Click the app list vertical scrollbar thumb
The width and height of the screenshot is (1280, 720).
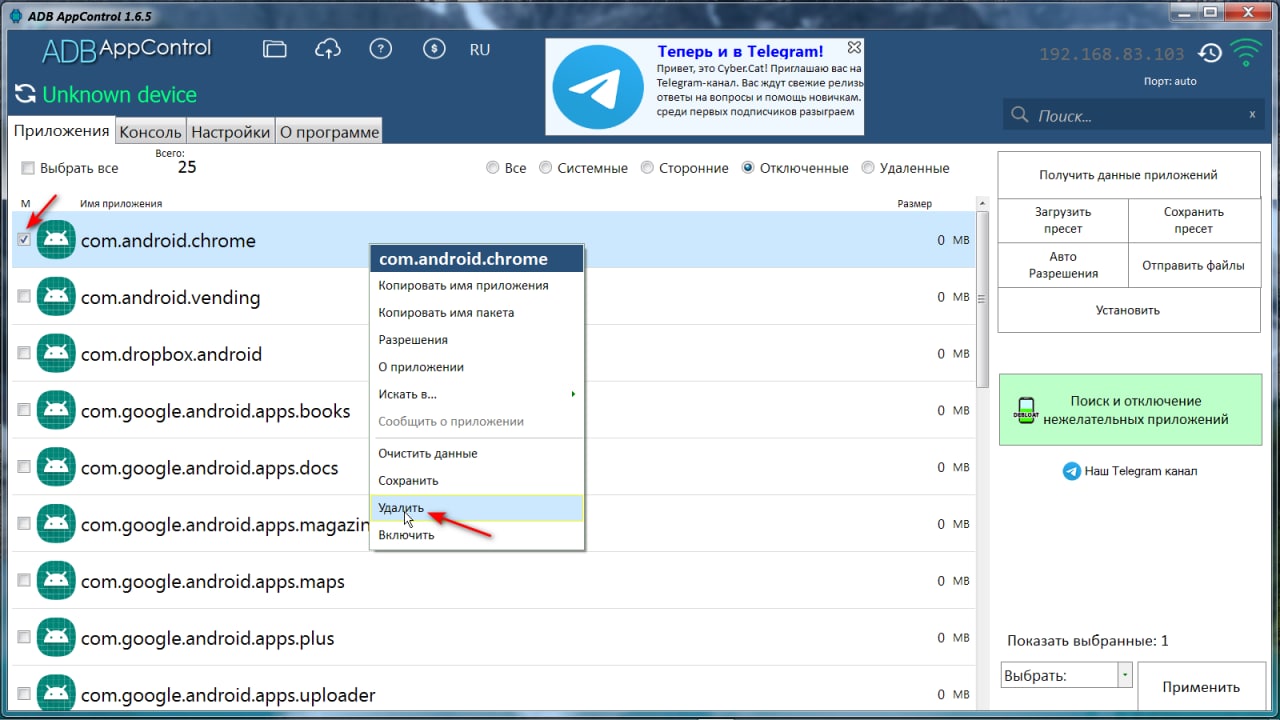point(981,299)
